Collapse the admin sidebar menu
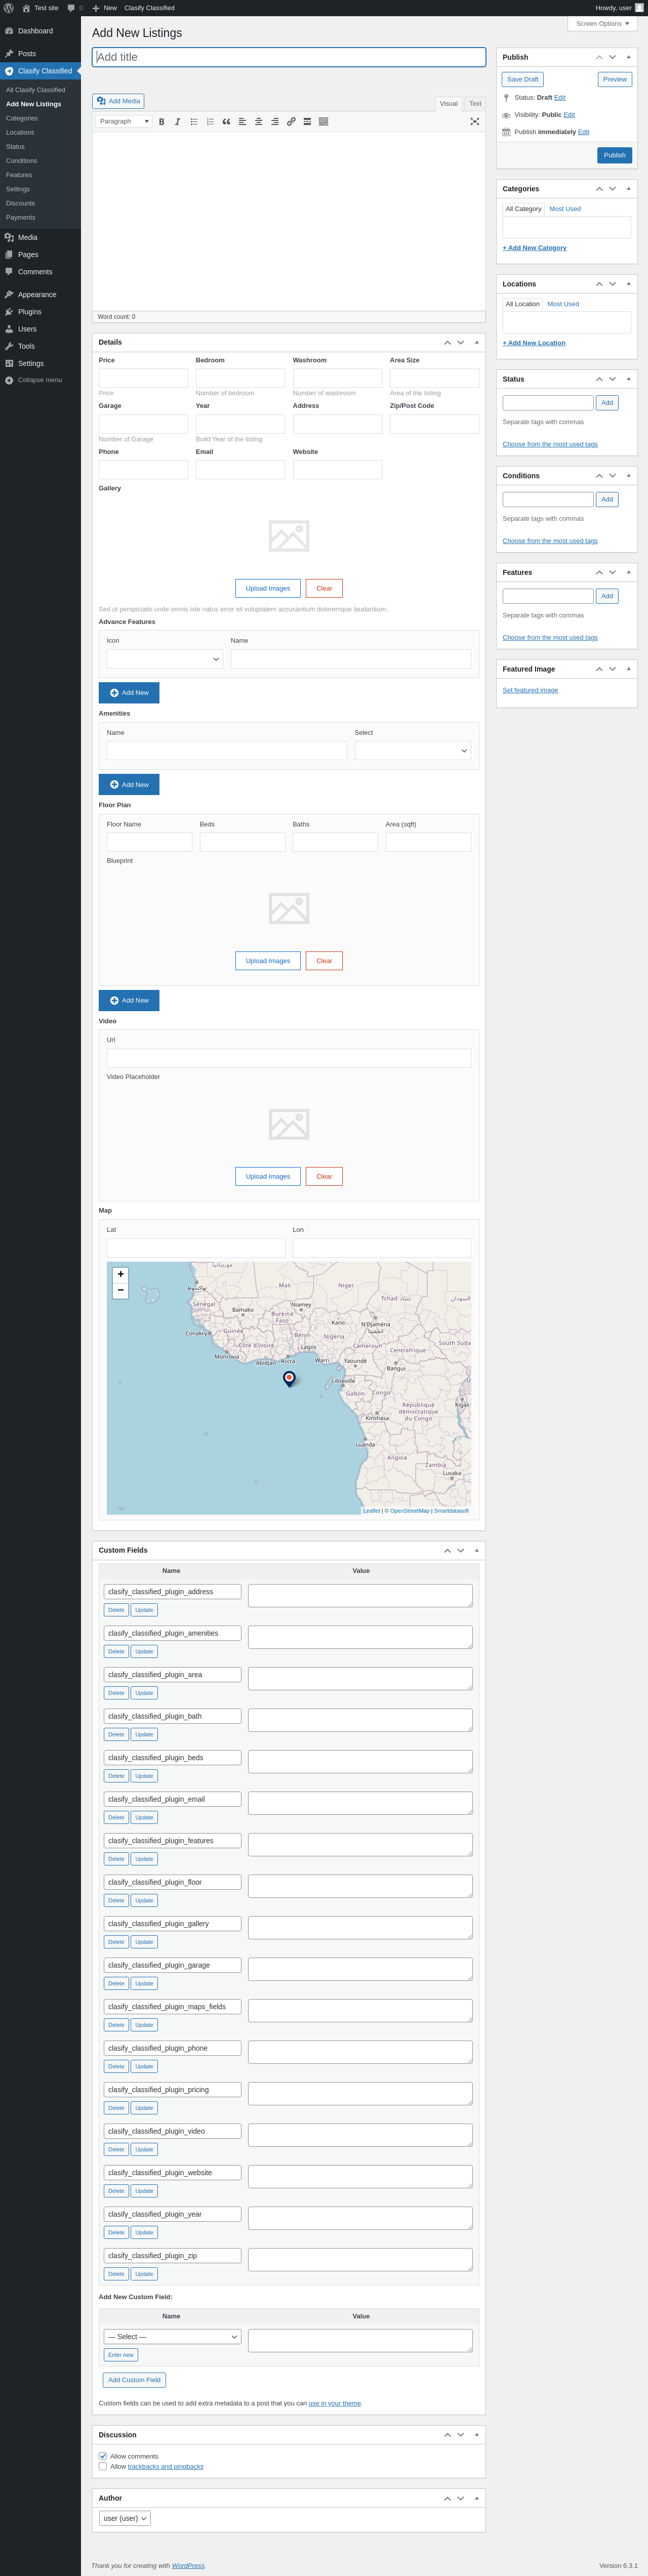Screen dimensions: 648x2576 [x=33, y=380]
